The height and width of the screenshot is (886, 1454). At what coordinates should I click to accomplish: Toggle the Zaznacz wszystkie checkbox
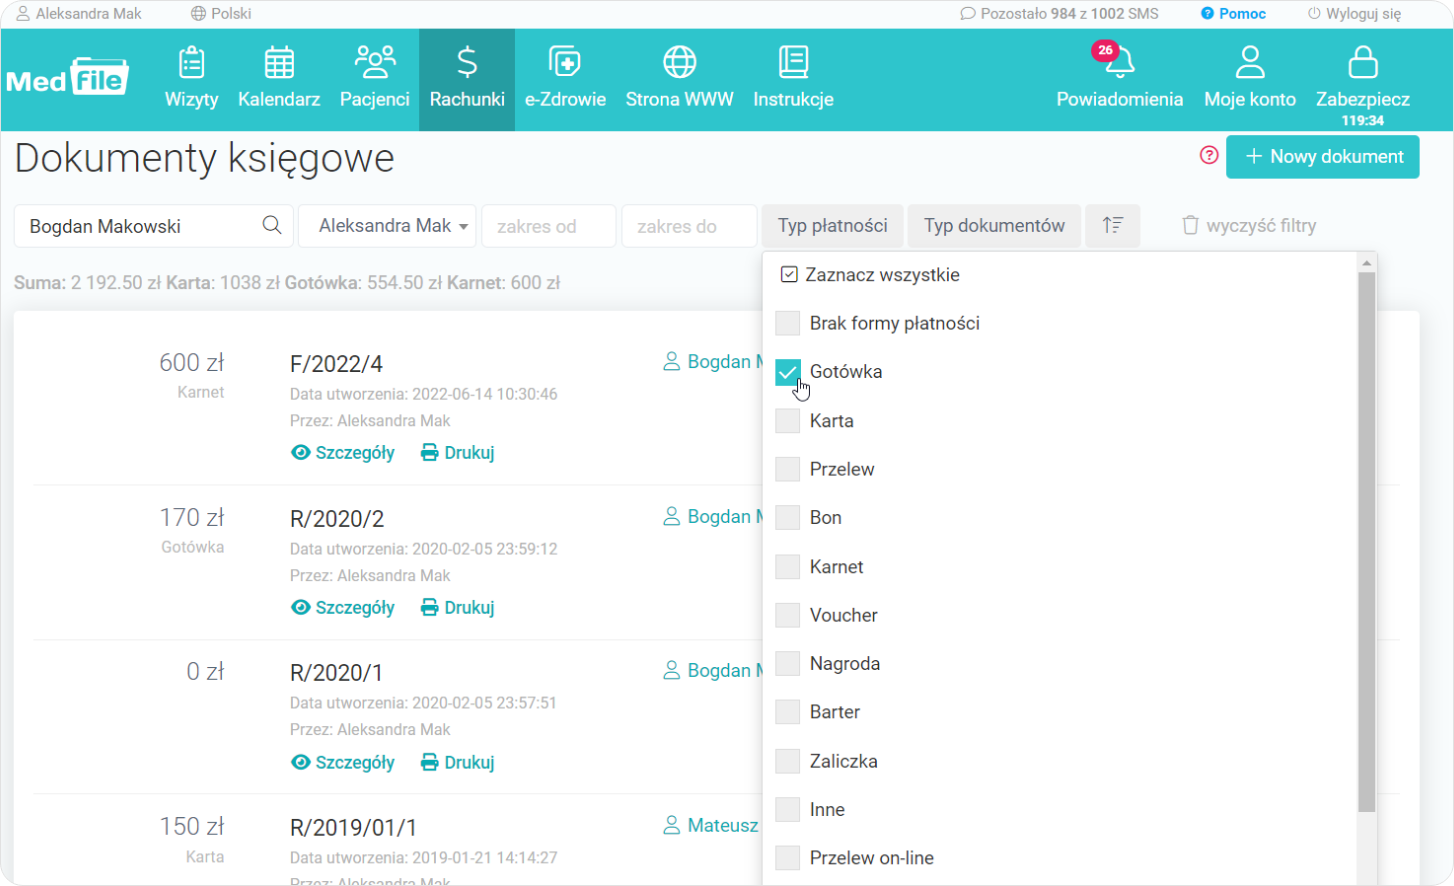coord(789,274)
